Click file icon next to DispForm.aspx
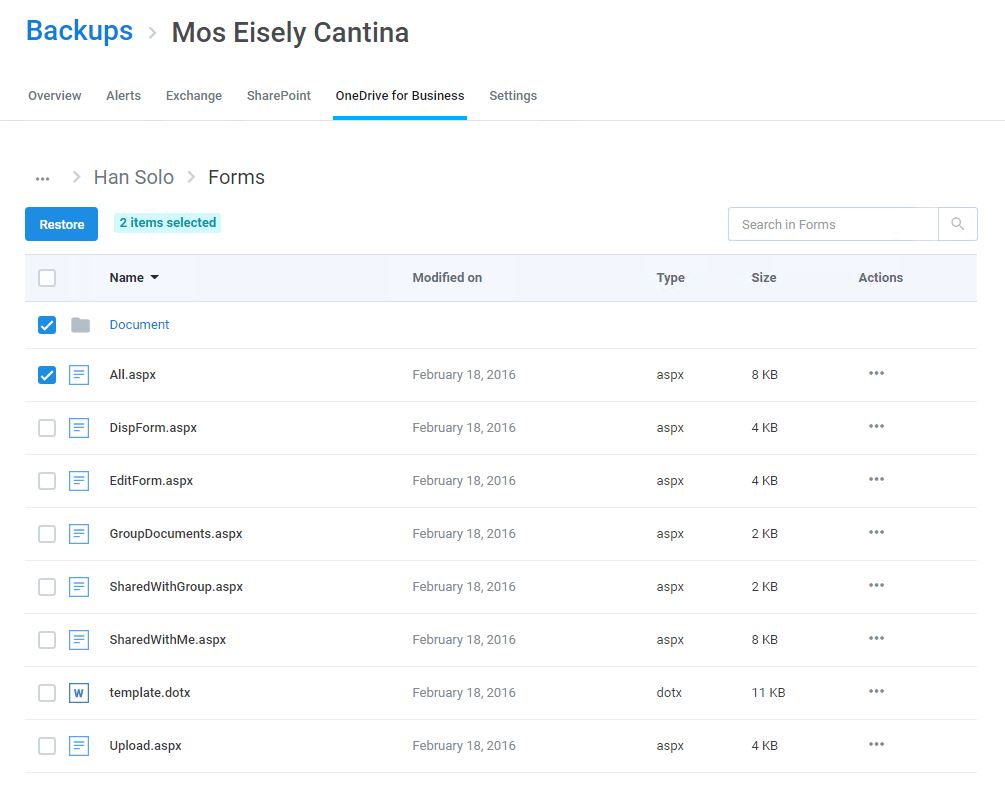1005x808 pixels. click(79, 427)
